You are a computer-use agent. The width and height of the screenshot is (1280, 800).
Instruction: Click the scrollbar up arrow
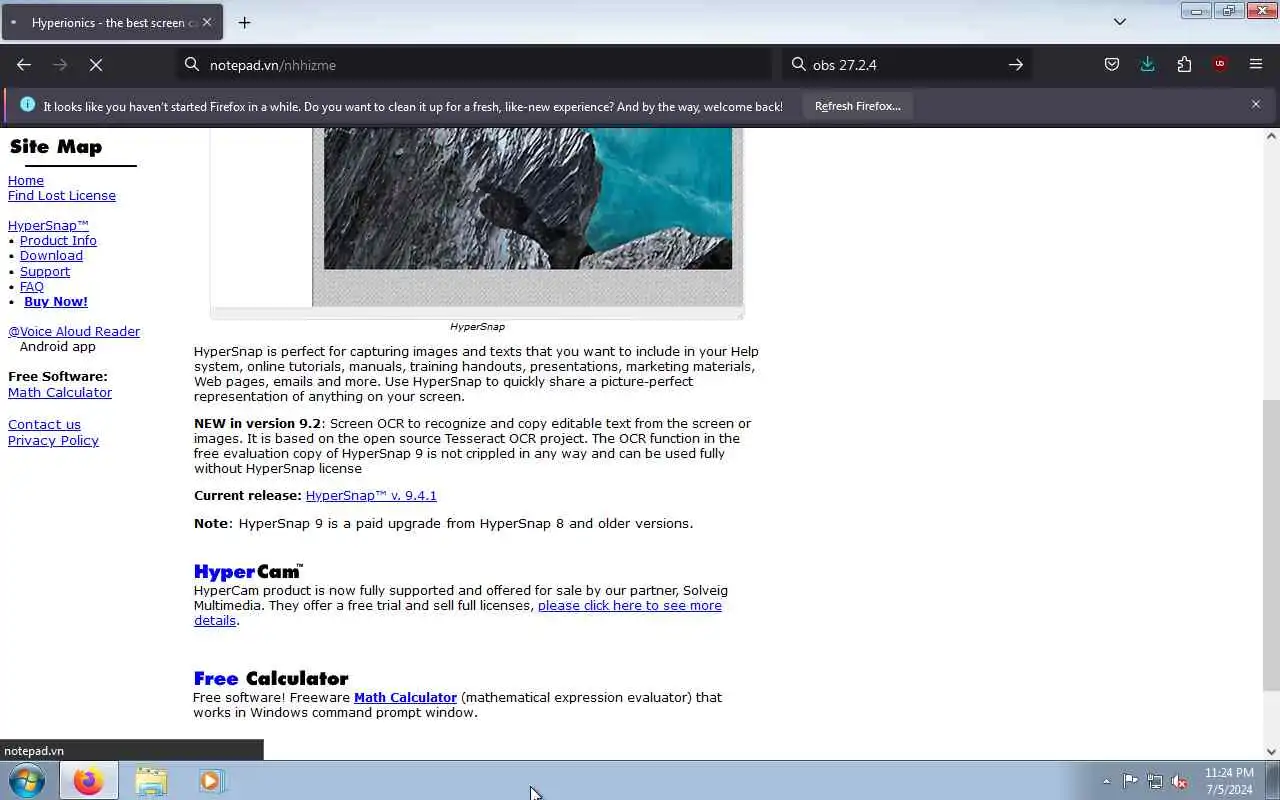[1271, 136]
